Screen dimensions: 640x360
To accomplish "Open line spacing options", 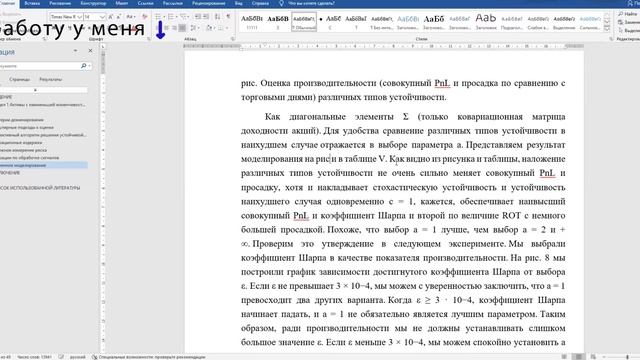I will point(195,28).
